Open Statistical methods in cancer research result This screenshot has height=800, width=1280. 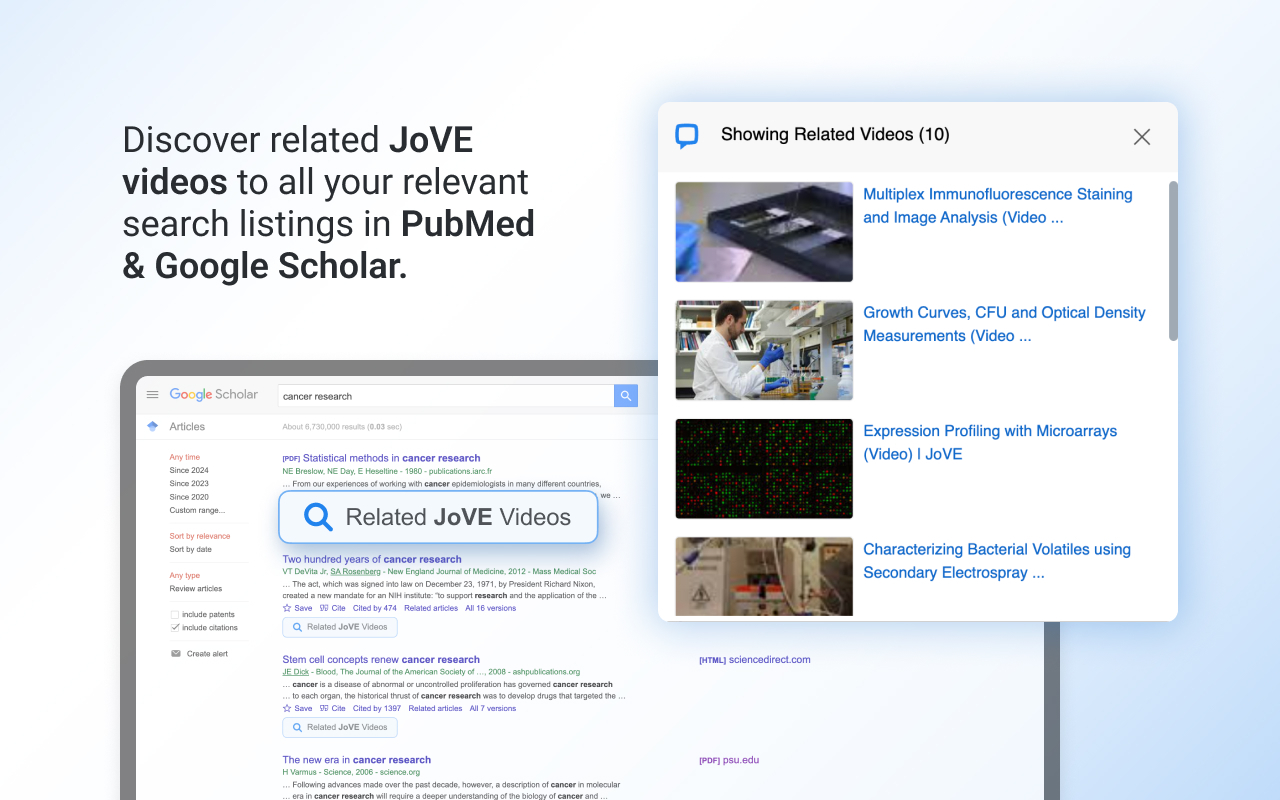391,458
